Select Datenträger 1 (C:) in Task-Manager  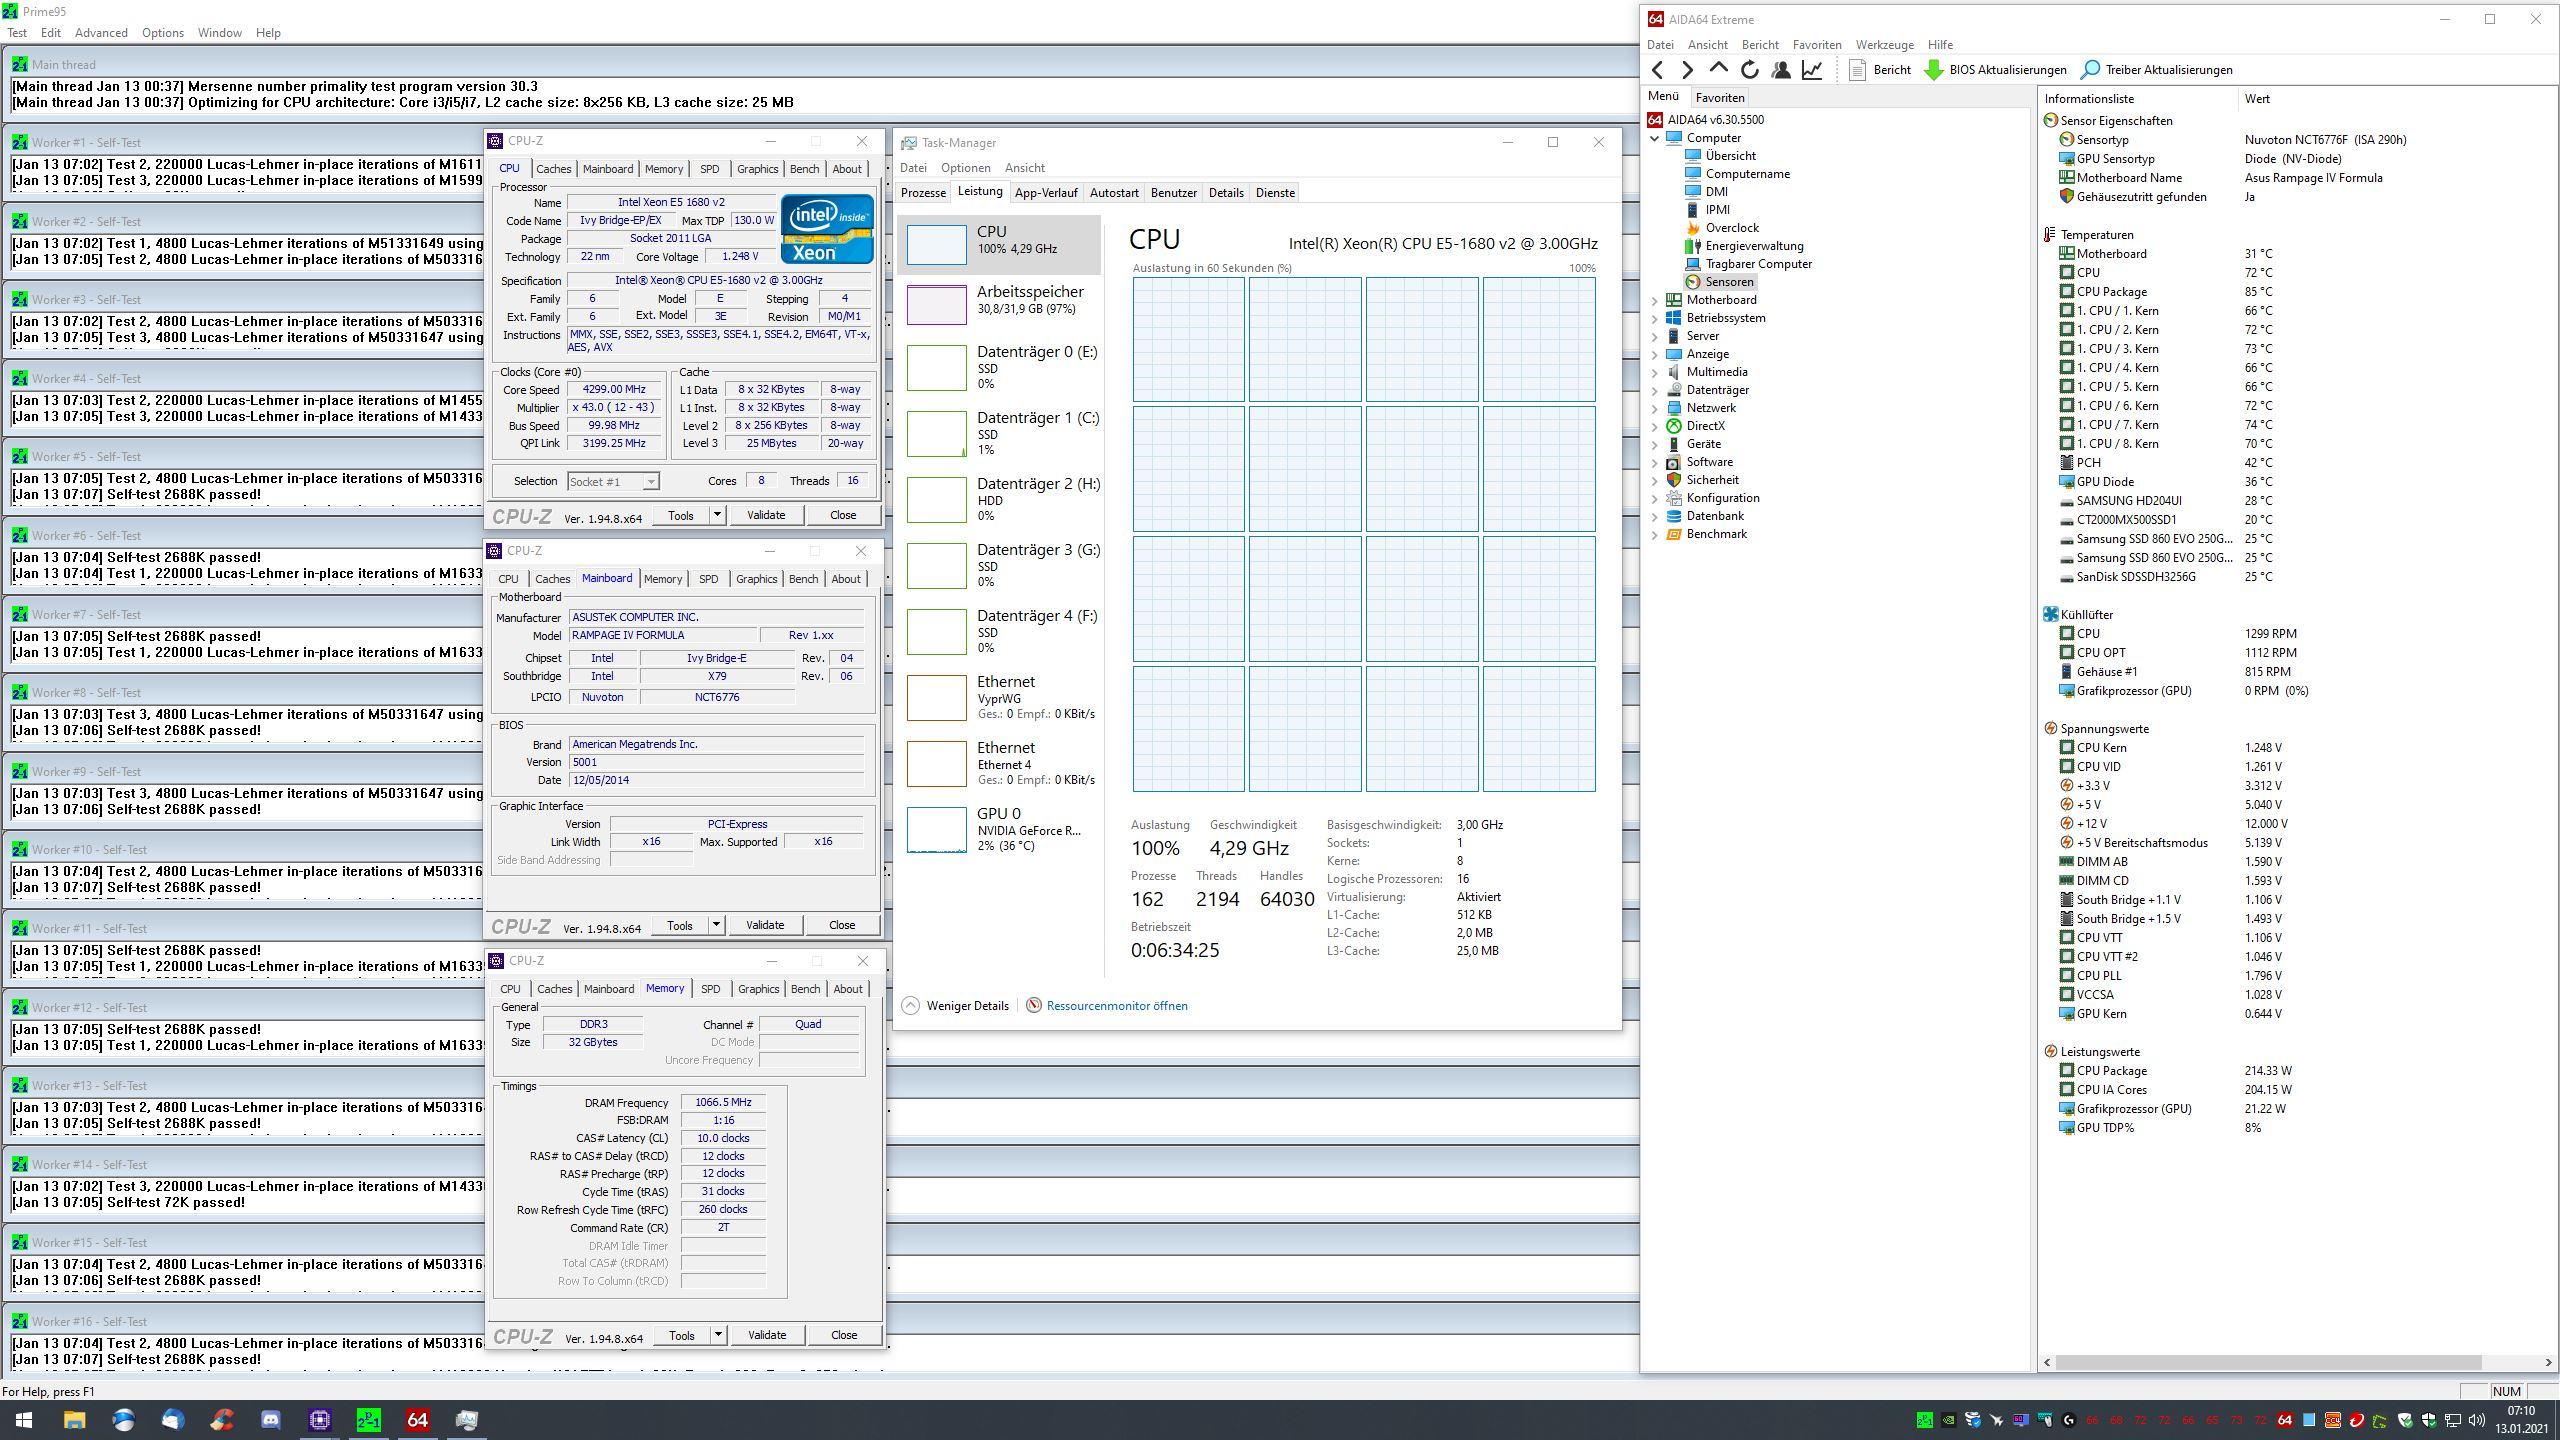click(999, 433)
